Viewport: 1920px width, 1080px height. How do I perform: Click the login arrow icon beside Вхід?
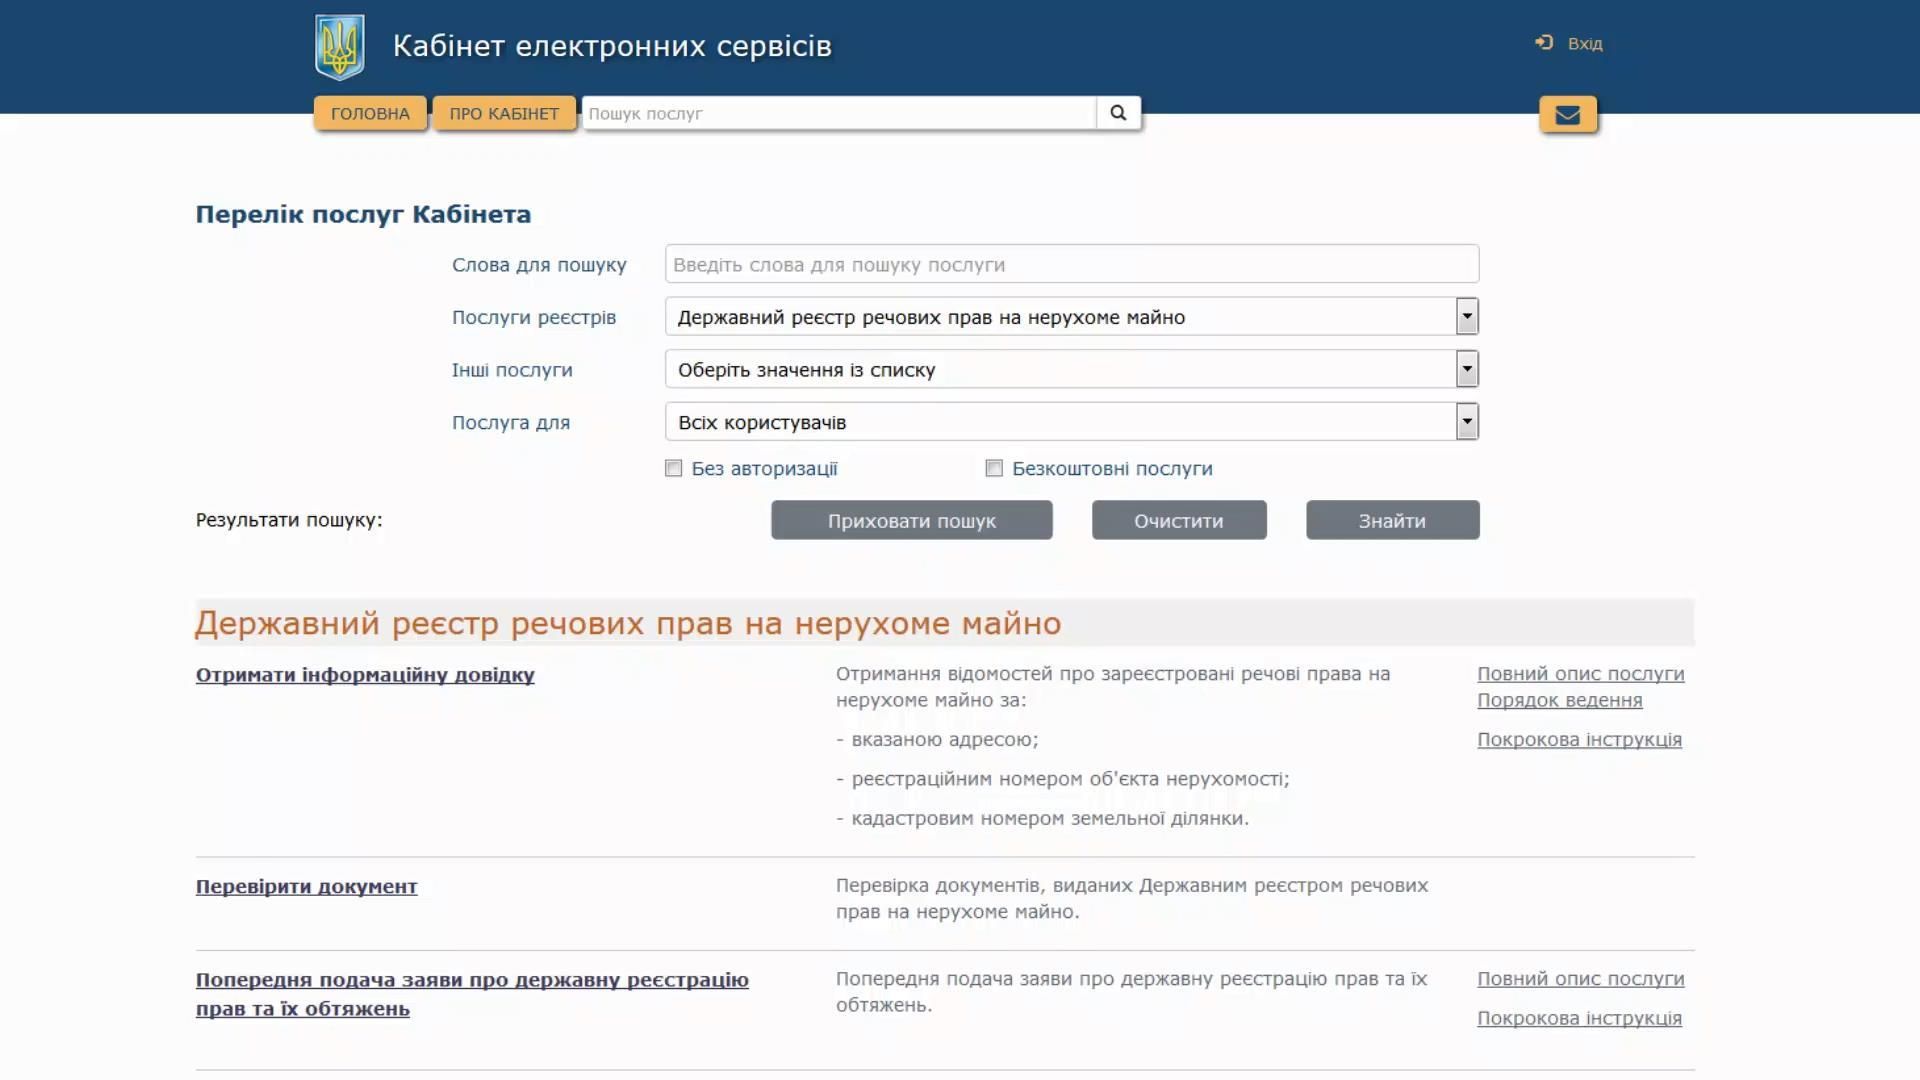1544,43
